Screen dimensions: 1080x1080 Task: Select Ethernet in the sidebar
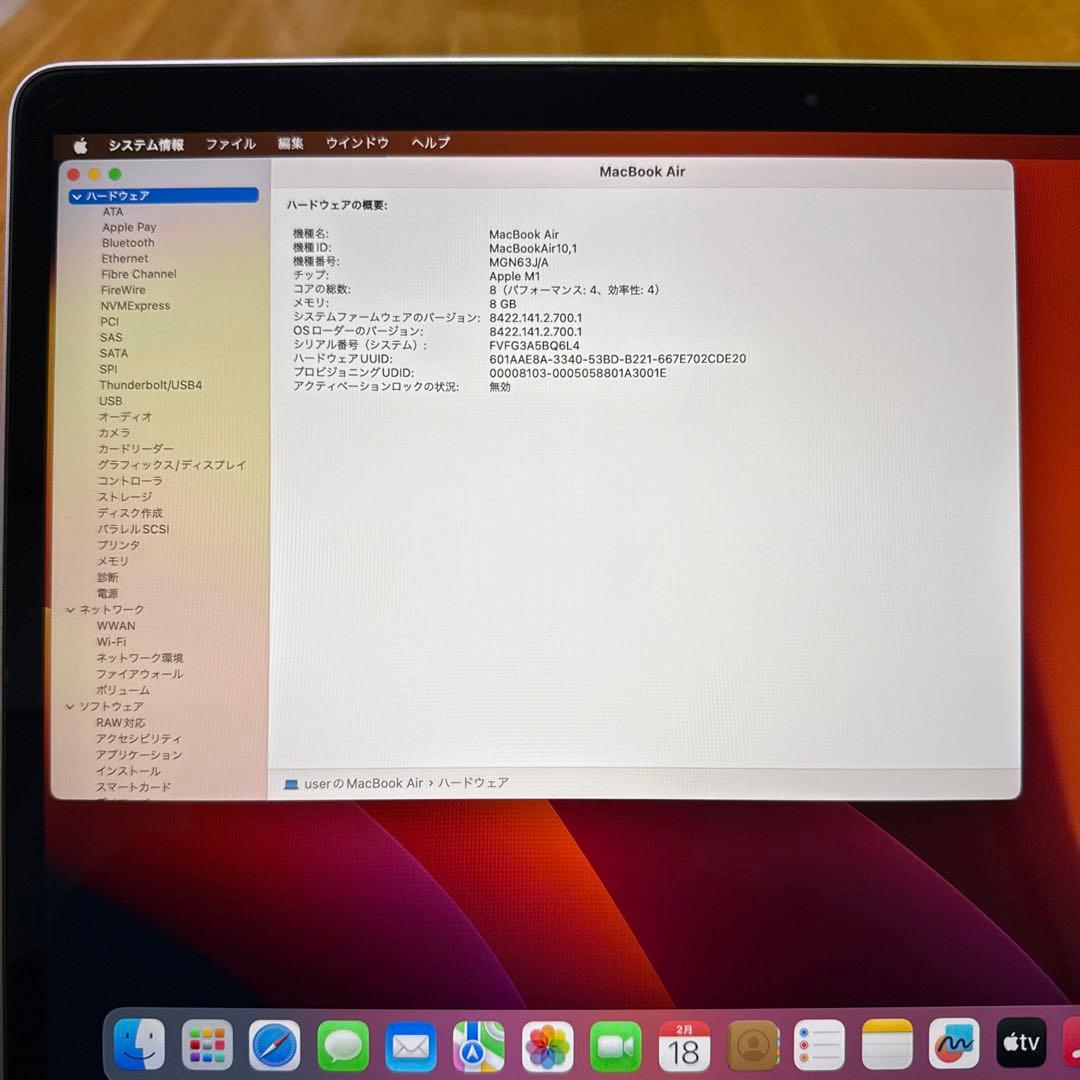tap(125, 259)
